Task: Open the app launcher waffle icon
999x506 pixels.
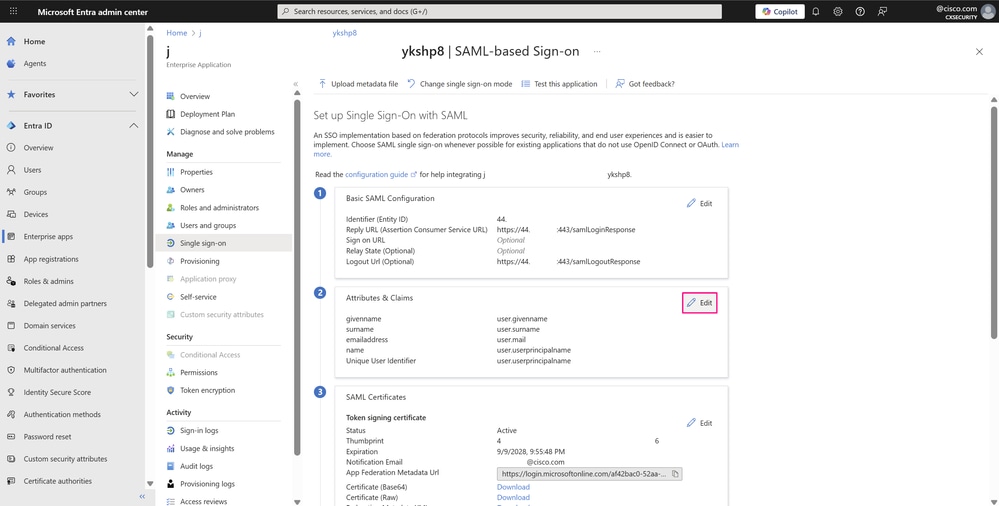Action: point(14,11)
